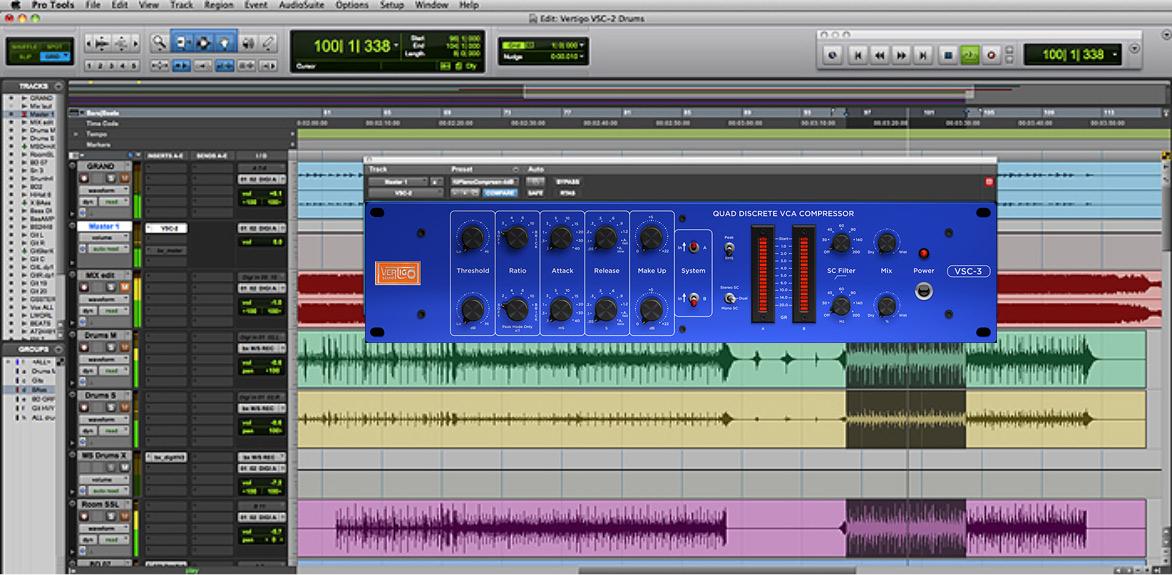
Task: Select the Pencil tool
Action: (268, 42)
